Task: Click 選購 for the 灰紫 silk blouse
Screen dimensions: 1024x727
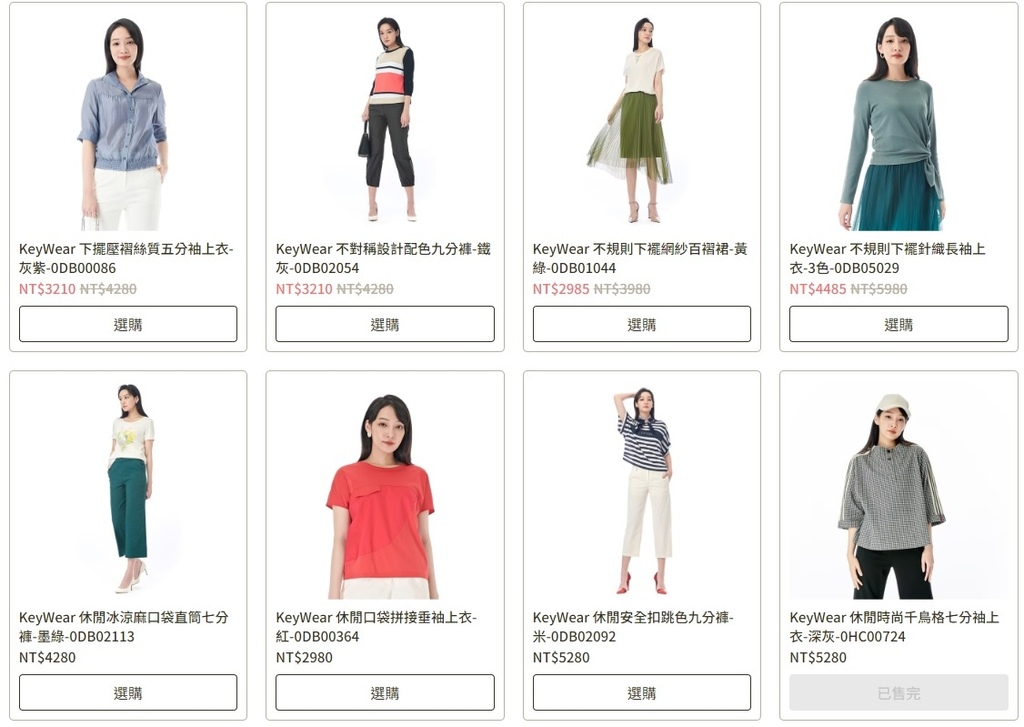Action: 128,324
